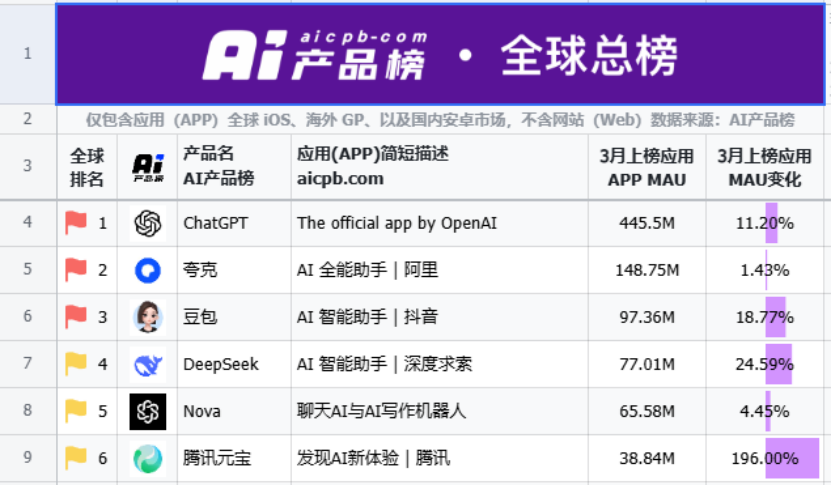Select the 腾讯元宝 product name cell
The width and height of the screenshot is (831, 486).
(x=234, y=459)
